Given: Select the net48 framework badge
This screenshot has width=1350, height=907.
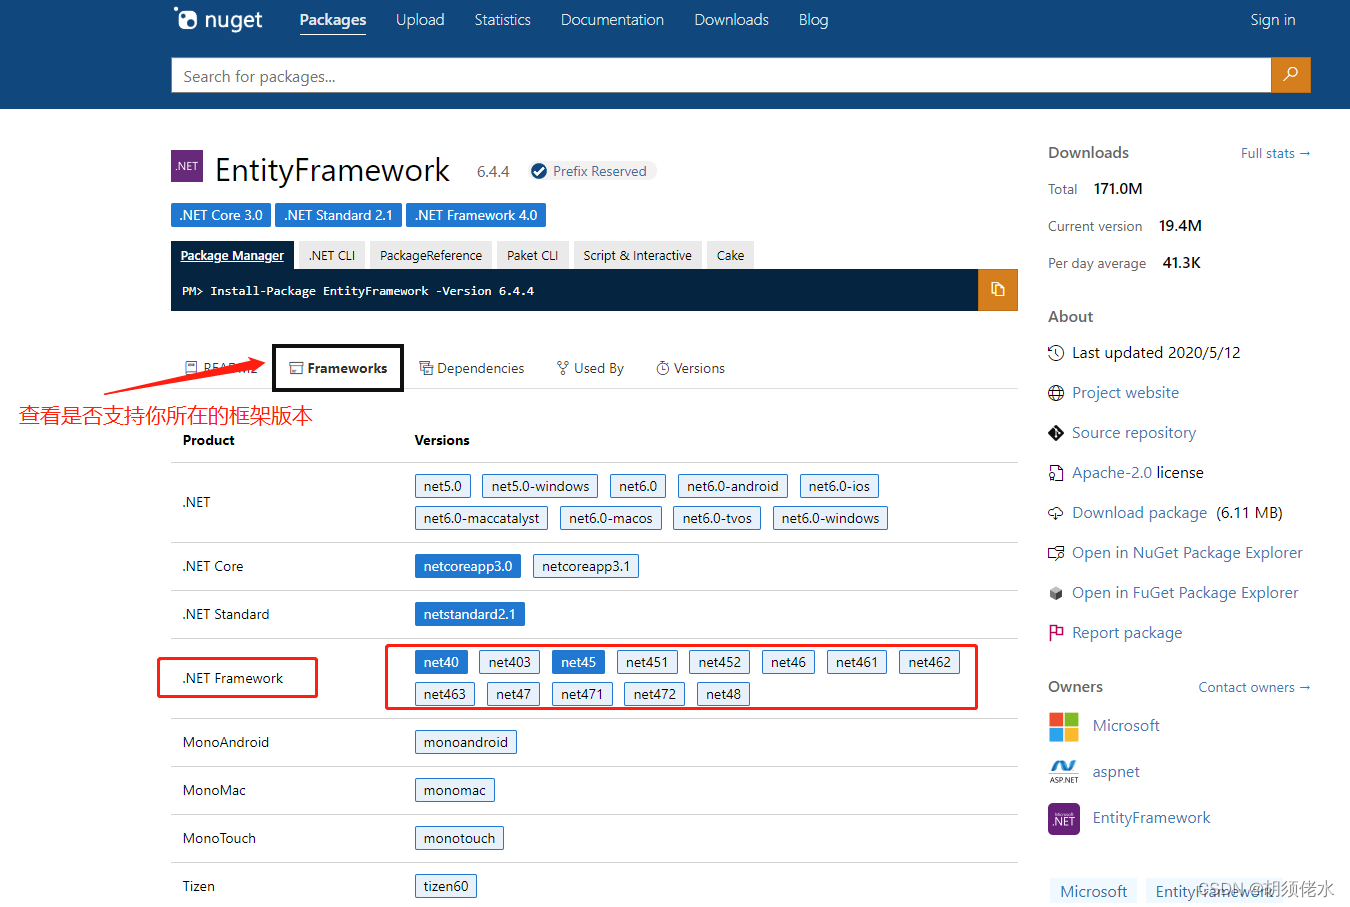Looking at the screenshot, I should point(722,693).
